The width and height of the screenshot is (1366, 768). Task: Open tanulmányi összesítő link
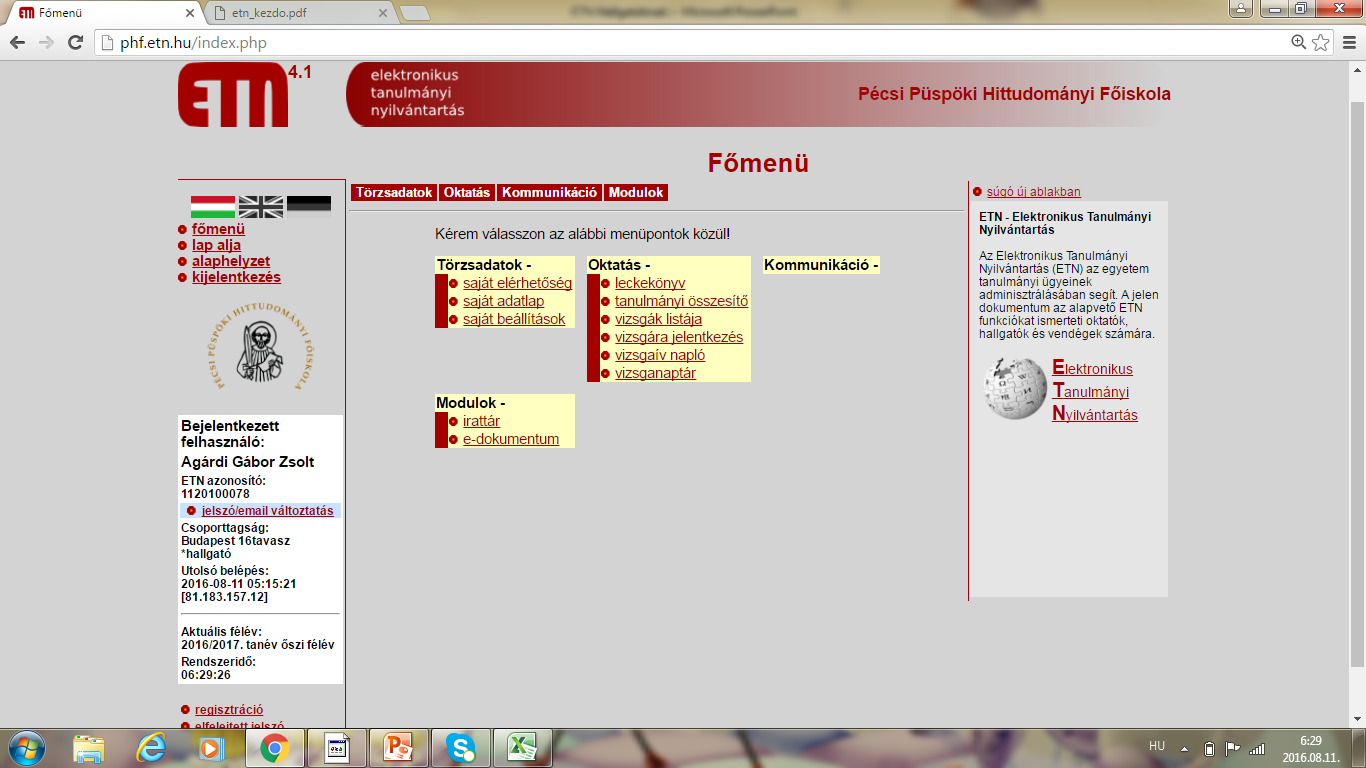(681, 301)
